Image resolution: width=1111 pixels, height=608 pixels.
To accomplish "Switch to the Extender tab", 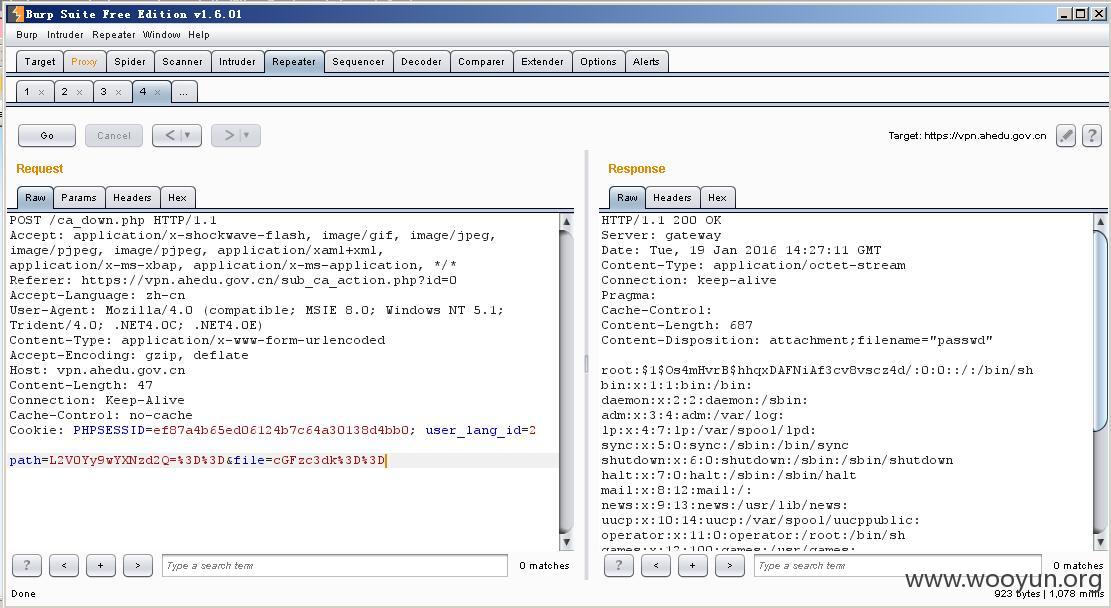I will 542,62.
